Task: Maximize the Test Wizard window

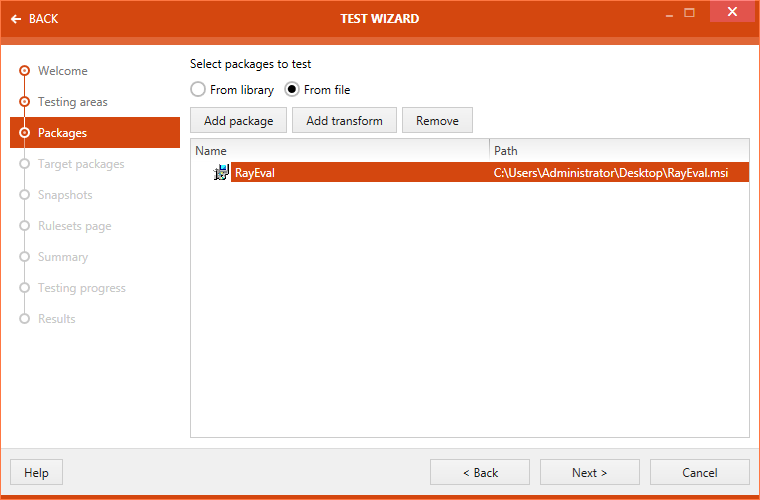Action: 689,13
